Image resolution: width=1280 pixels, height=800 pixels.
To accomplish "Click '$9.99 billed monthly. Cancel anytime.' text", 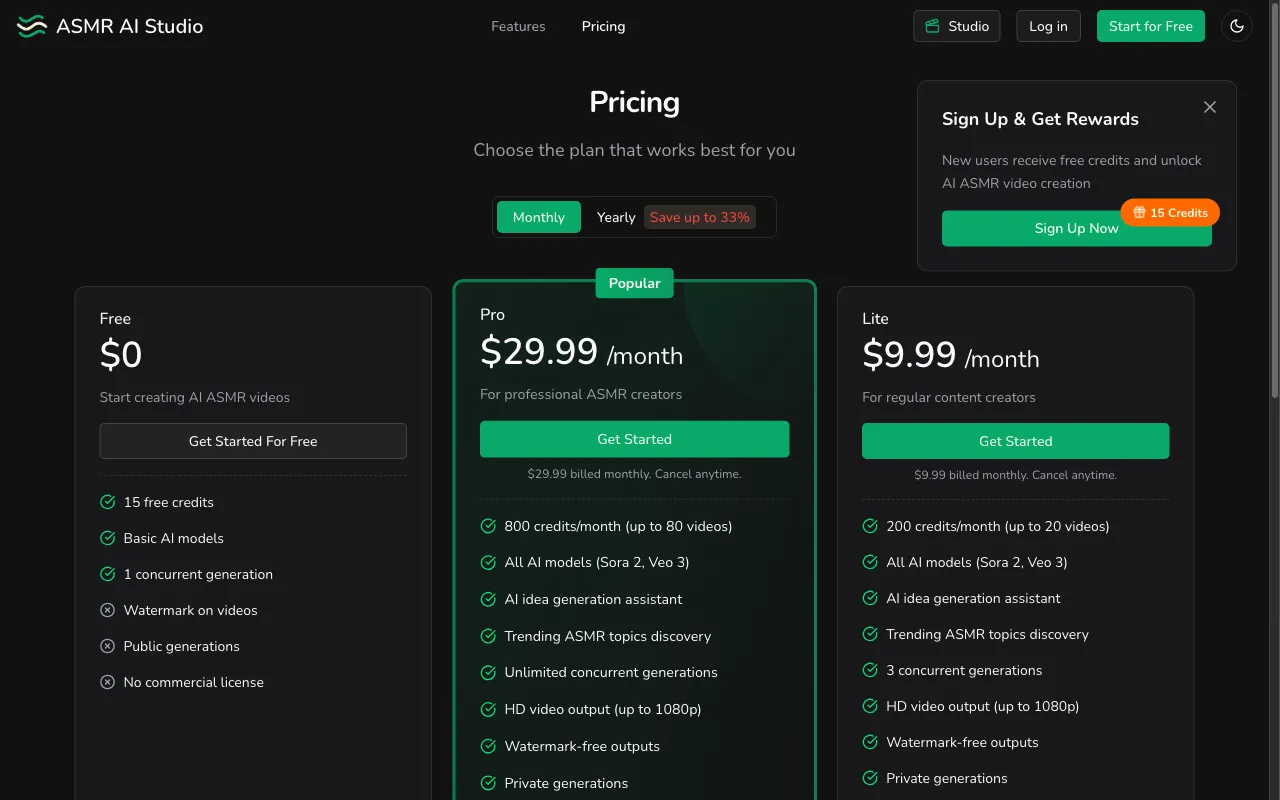I will [x=1016, y=475].
